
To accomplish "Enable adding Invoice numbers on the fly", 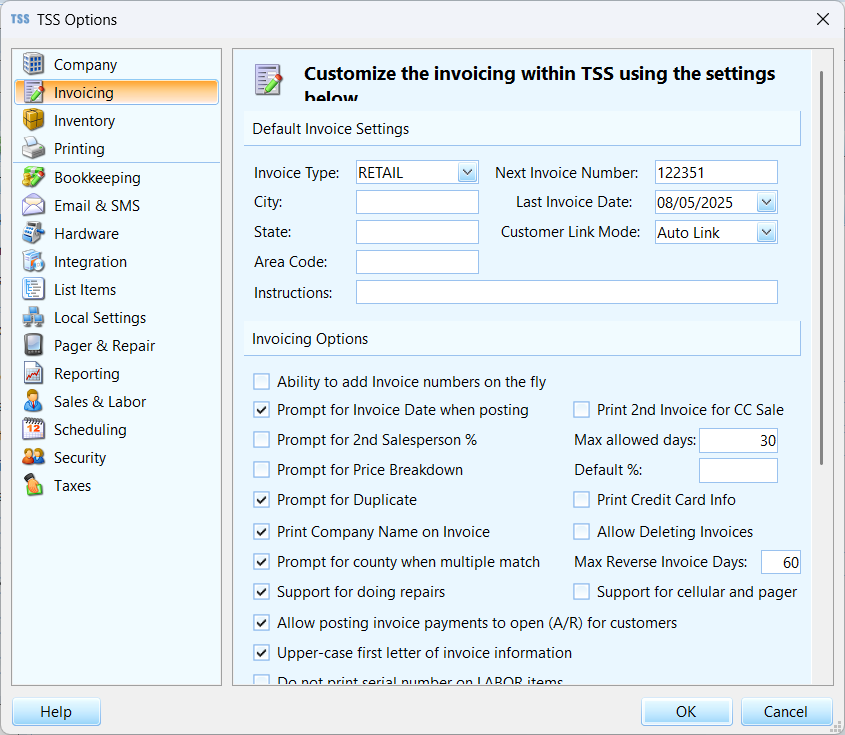I will (261, 382).
